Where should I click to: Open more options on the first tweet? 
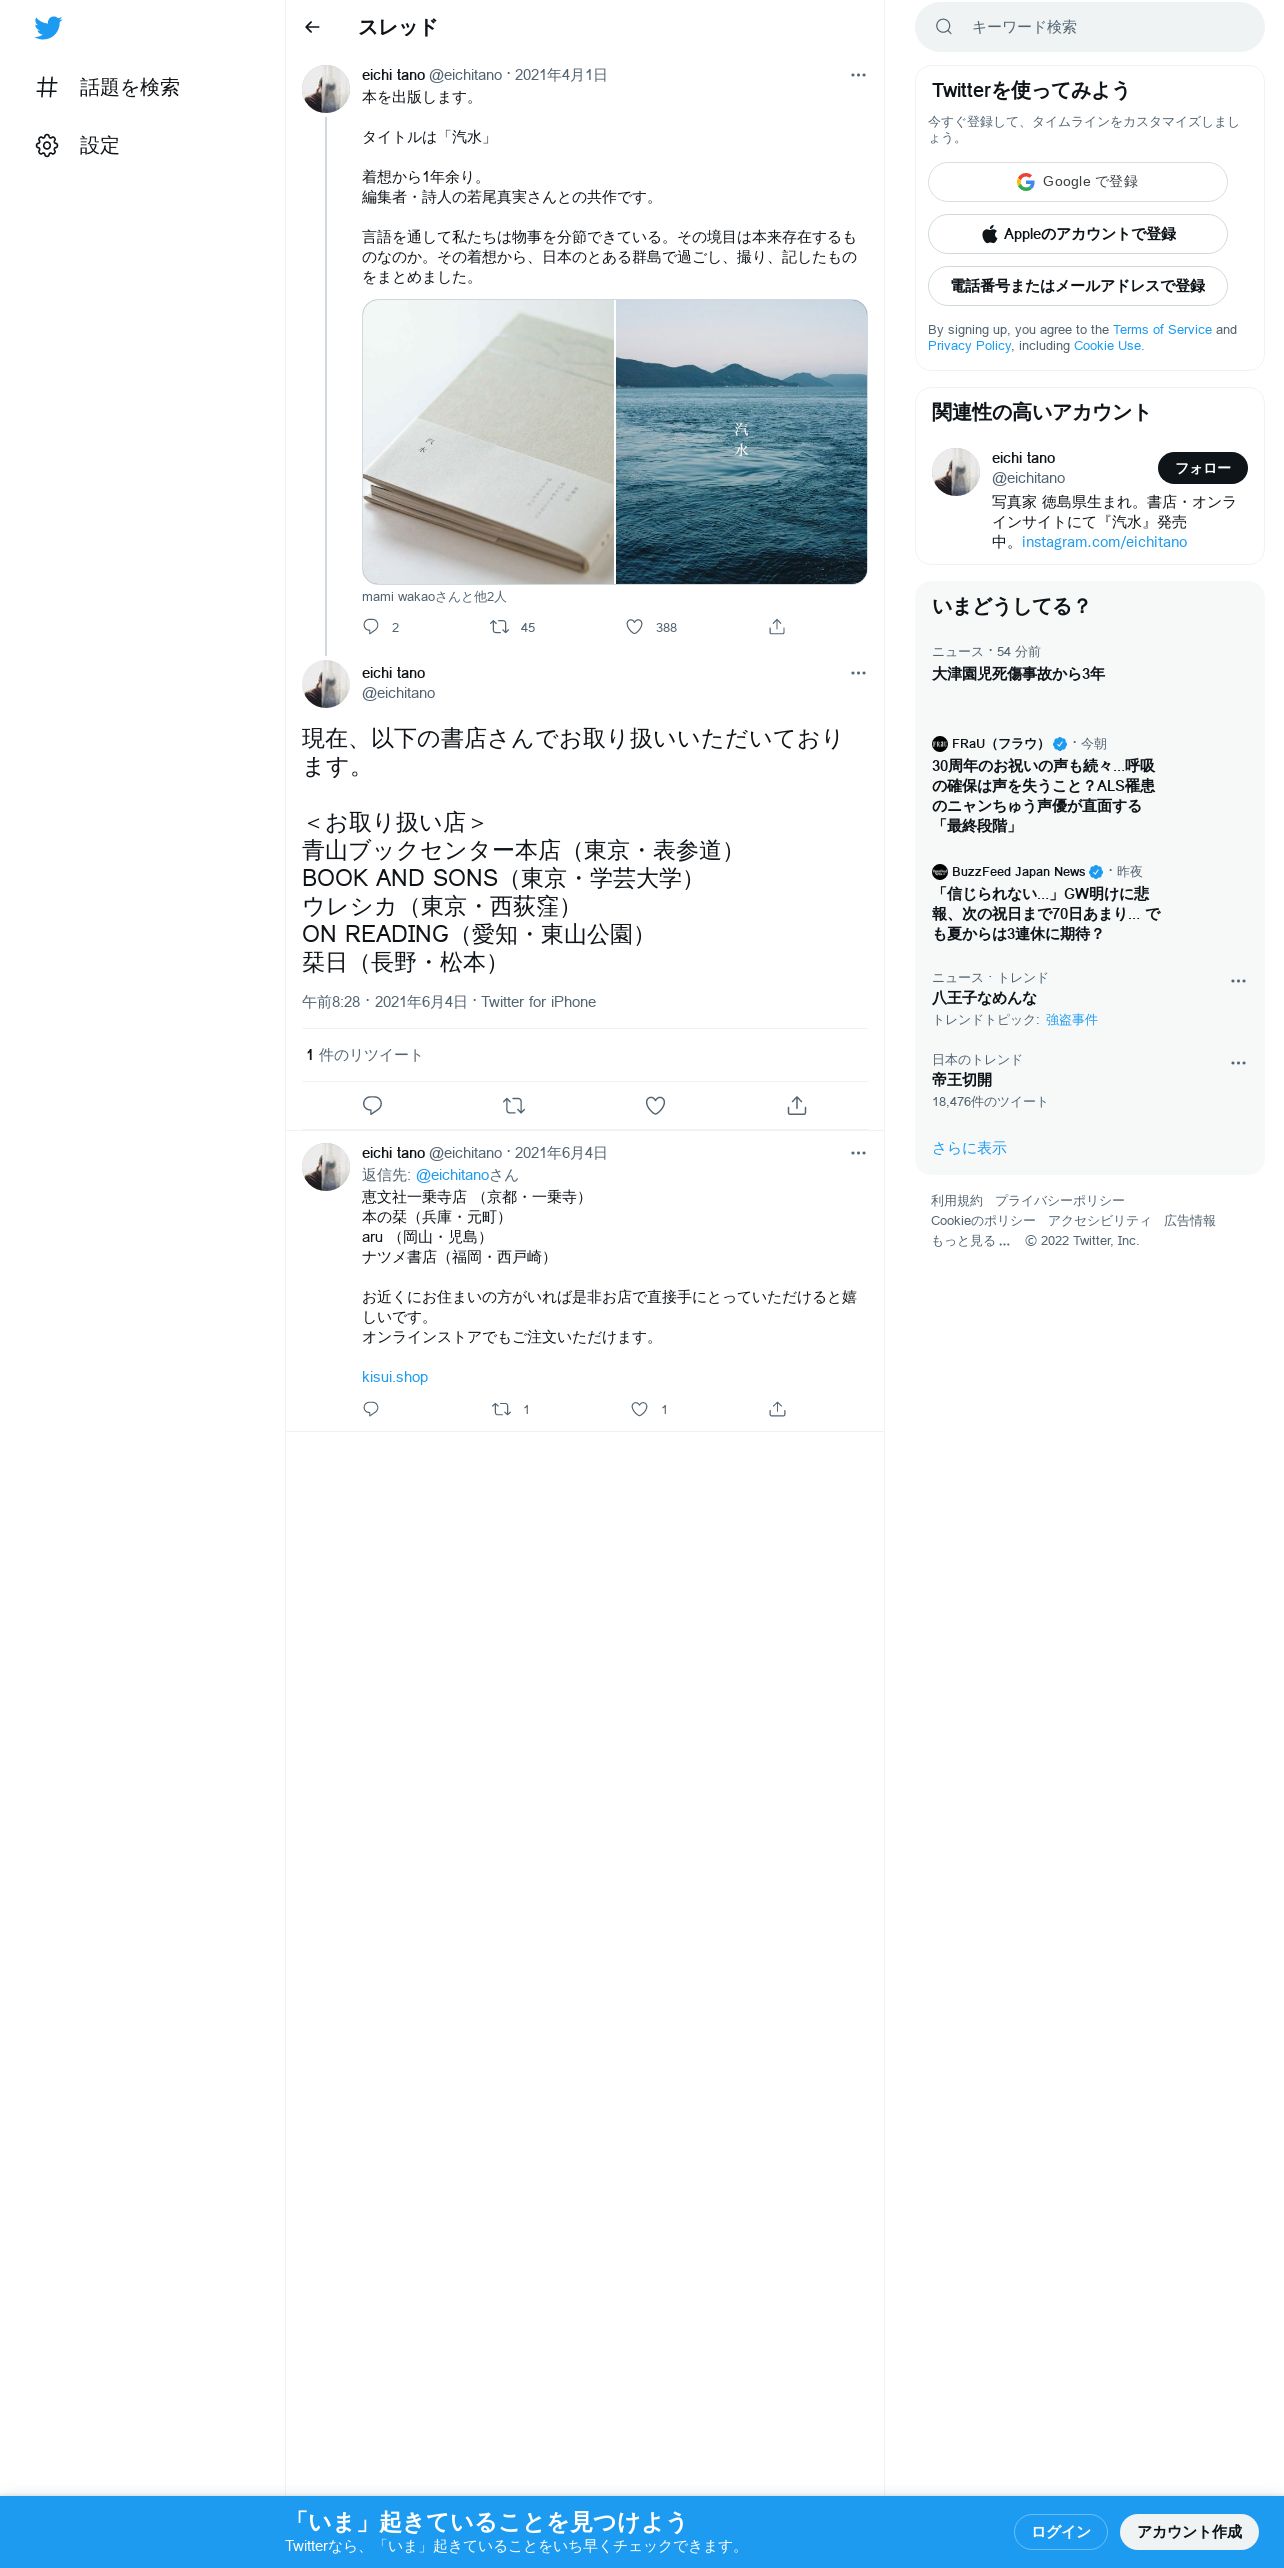point(858,75)
